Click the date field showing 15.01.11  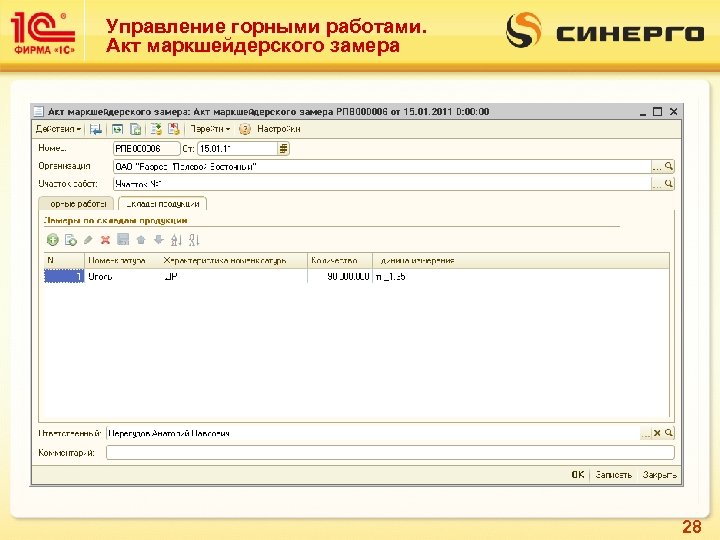coord(237,149)
